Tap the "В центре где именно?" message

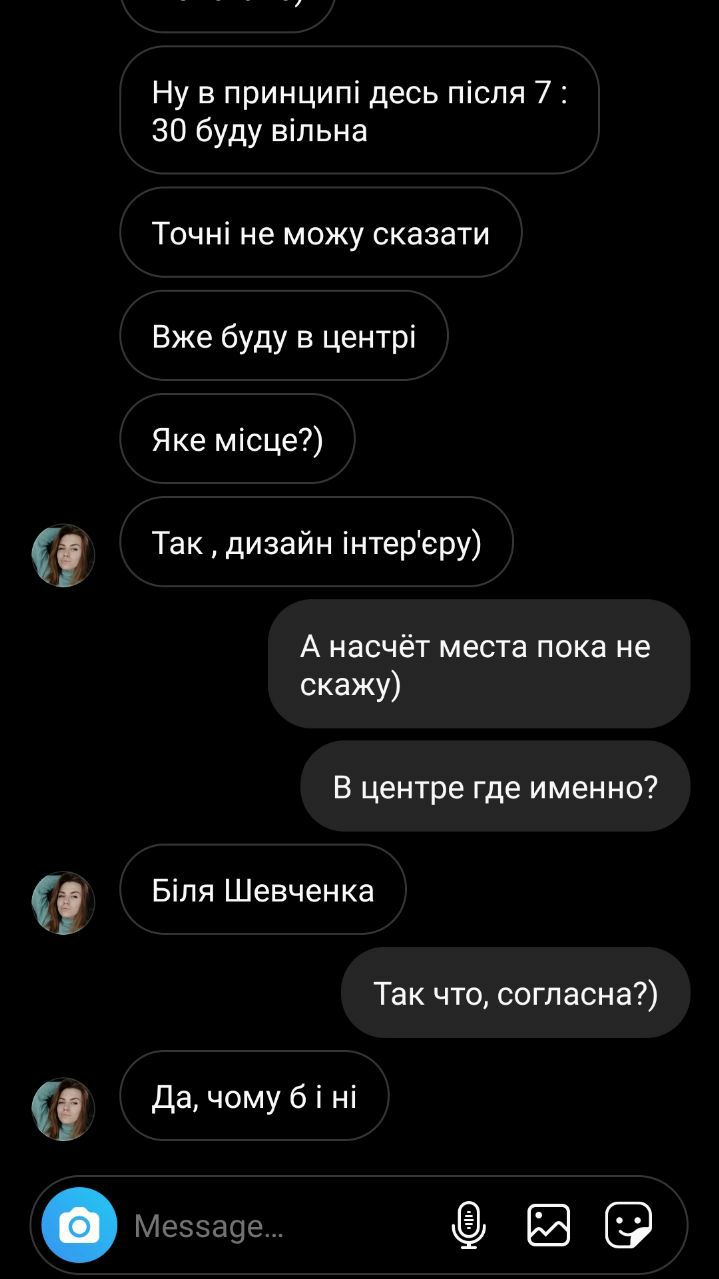[496, 787]
